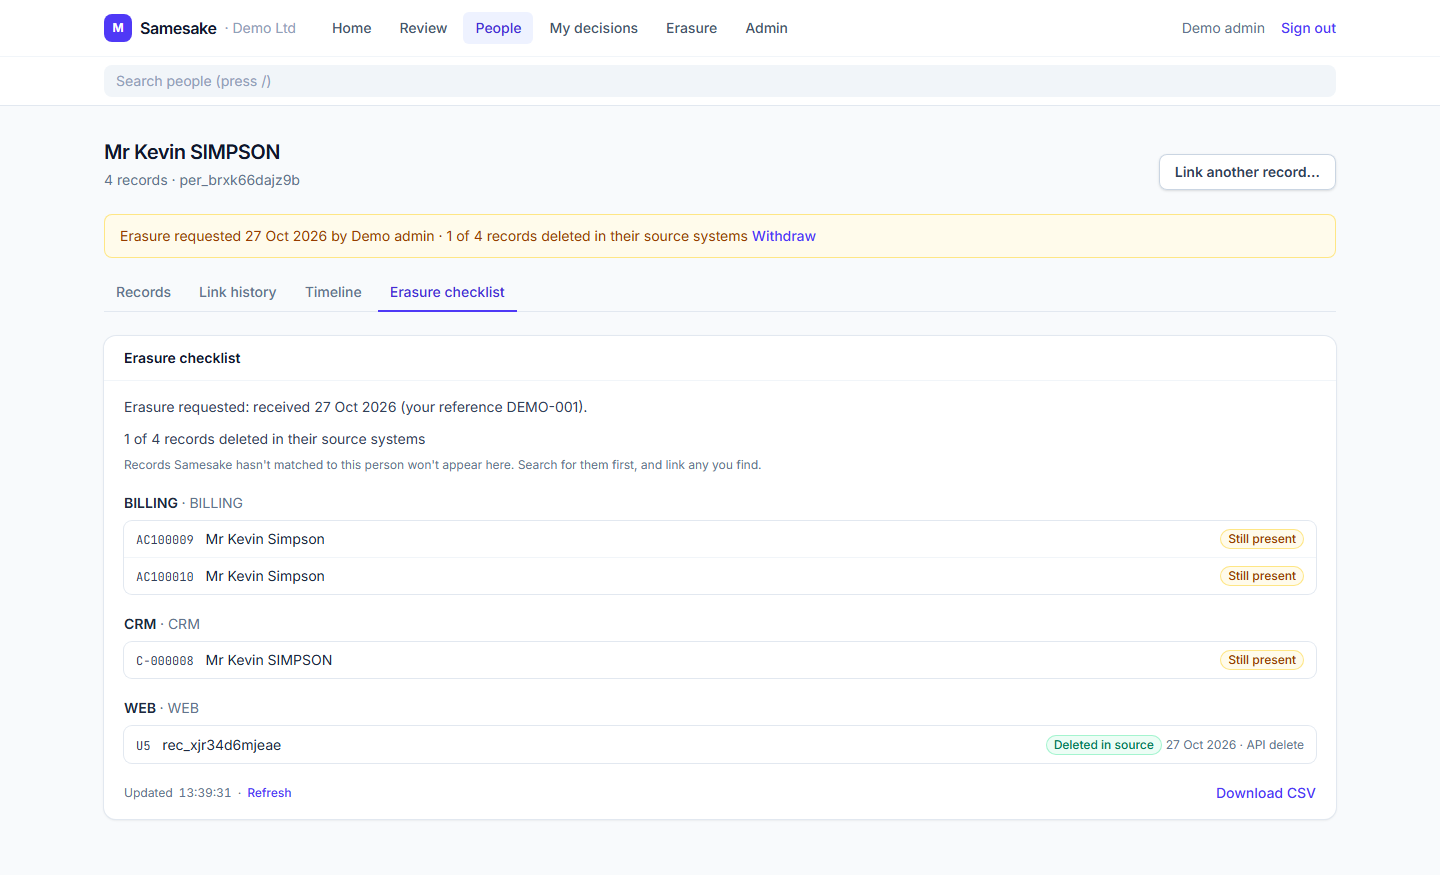Screen dimensions: 1440x875
Task: Open My decisions page
Action: [x=594, y=28]
